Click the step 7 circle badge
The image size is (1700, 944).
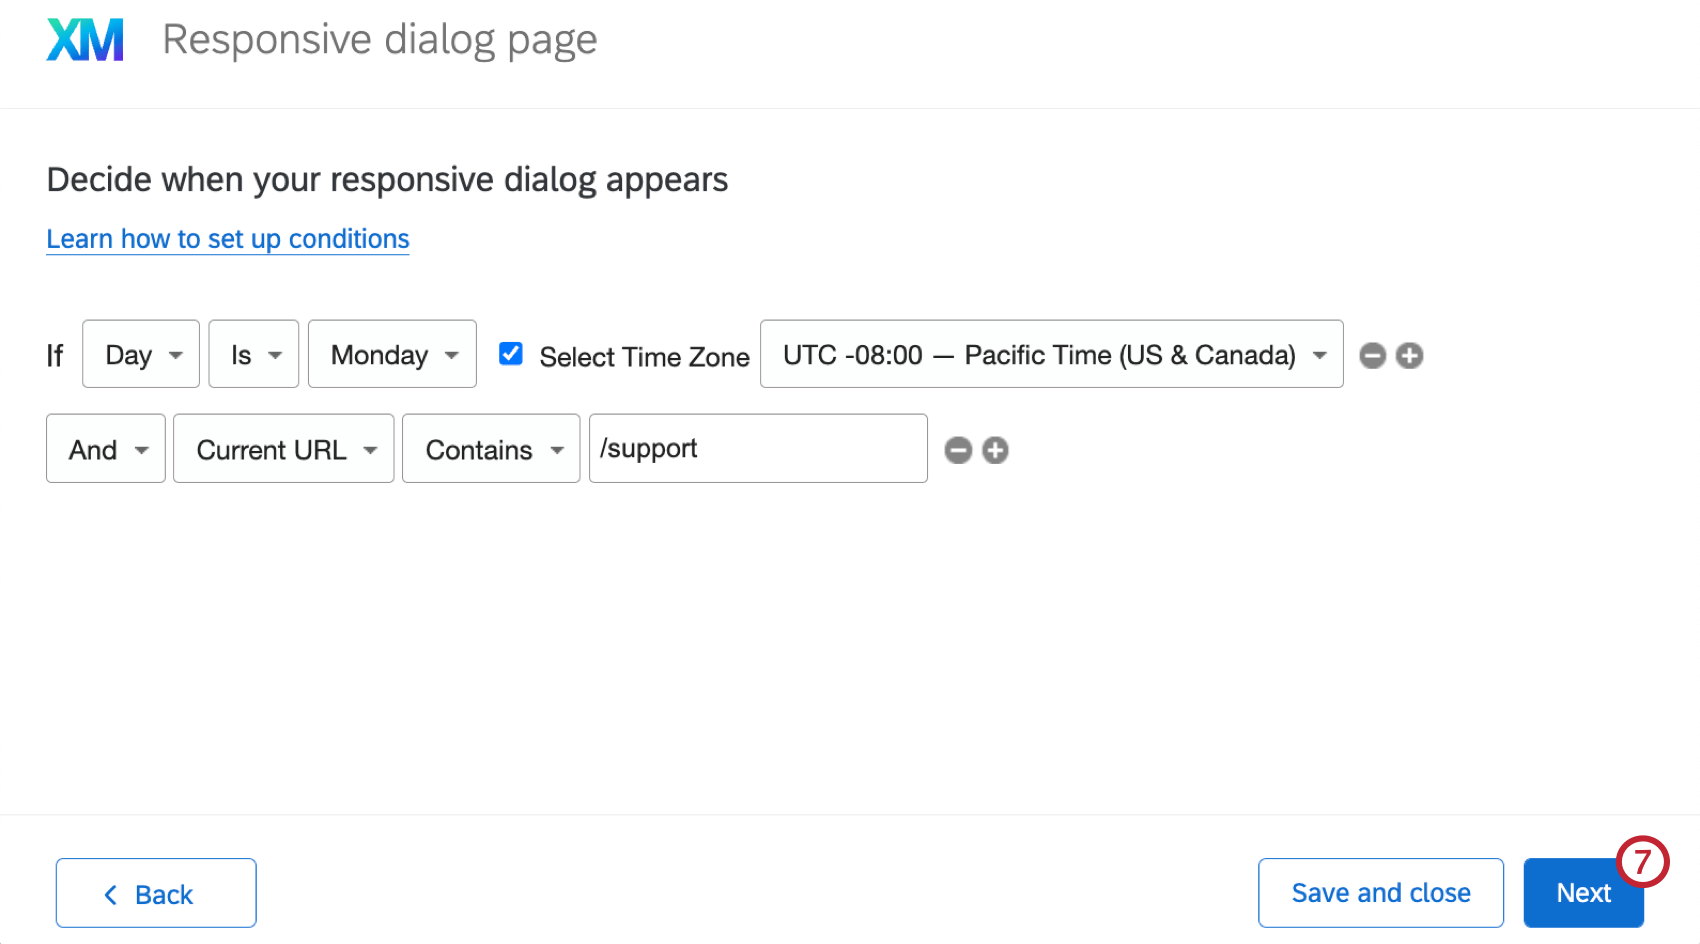point(1642,862)
